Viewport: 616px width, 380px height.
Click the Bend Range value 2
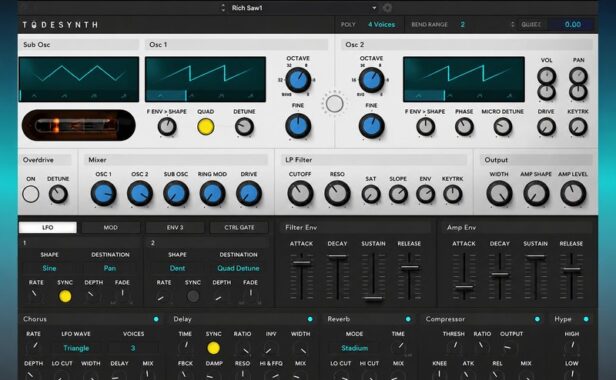pyautogui.click(x=462, y=24)
